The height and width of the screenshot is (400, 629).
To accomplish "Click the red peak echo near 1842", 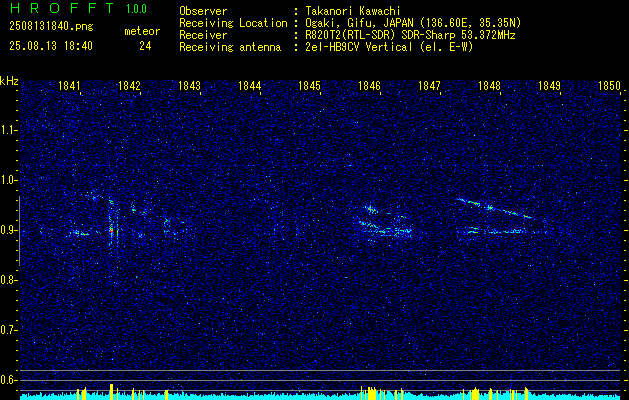I will pyautogui.click(x=112, y=231).
